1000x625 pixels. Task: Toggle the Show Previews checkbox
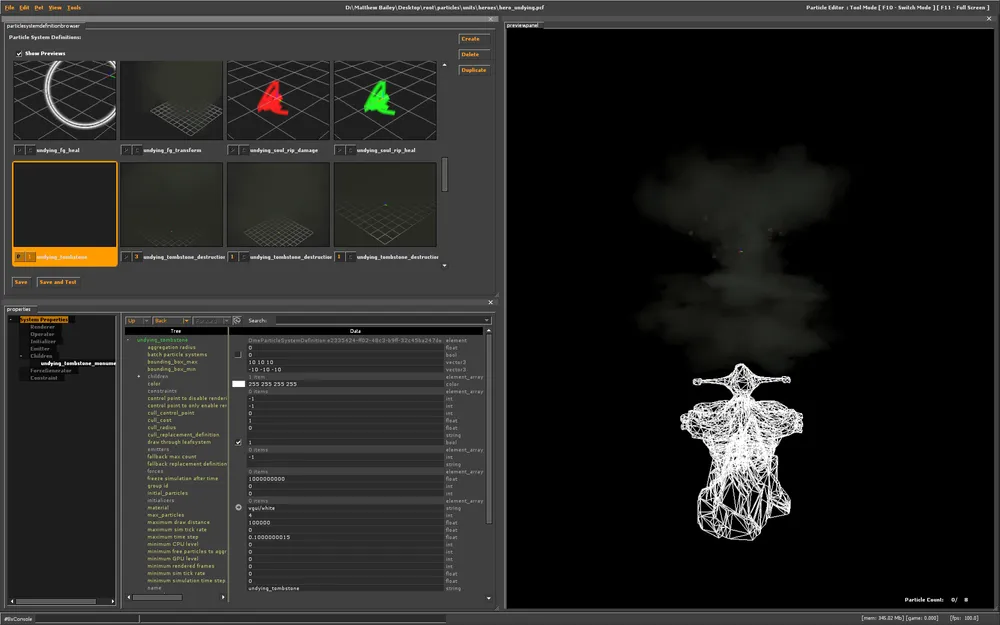click(19, 53)
